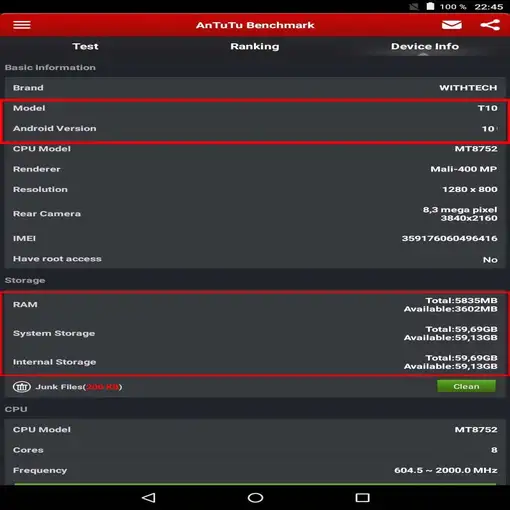Viewport: 510px width, 510px height.
Task: Select the Device Info tab
Action: 425,46
